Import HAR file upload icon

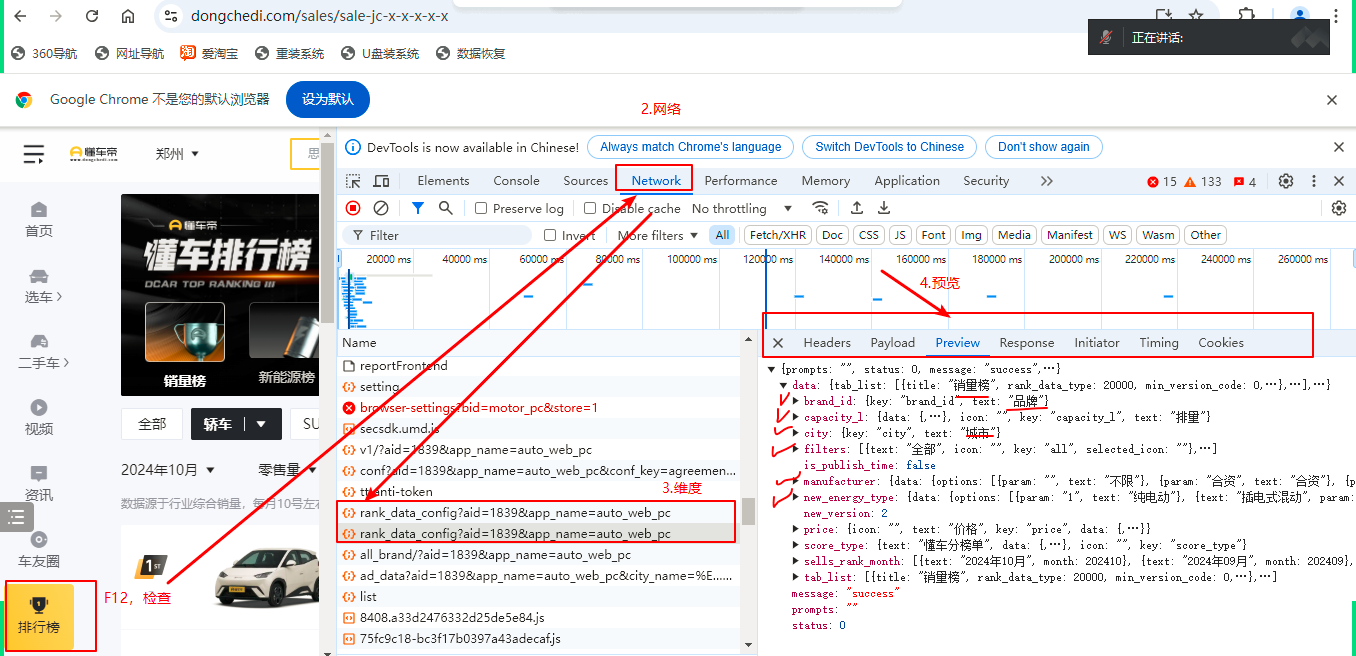(857, 208)
